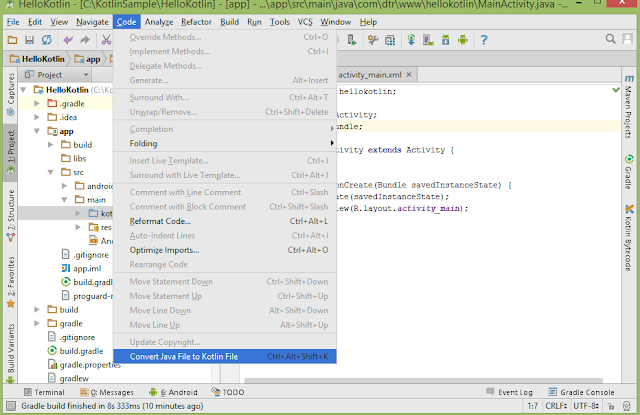Open the Gradle side panel
This screenshot has height=415, width=640.
(x=629, y=172)
